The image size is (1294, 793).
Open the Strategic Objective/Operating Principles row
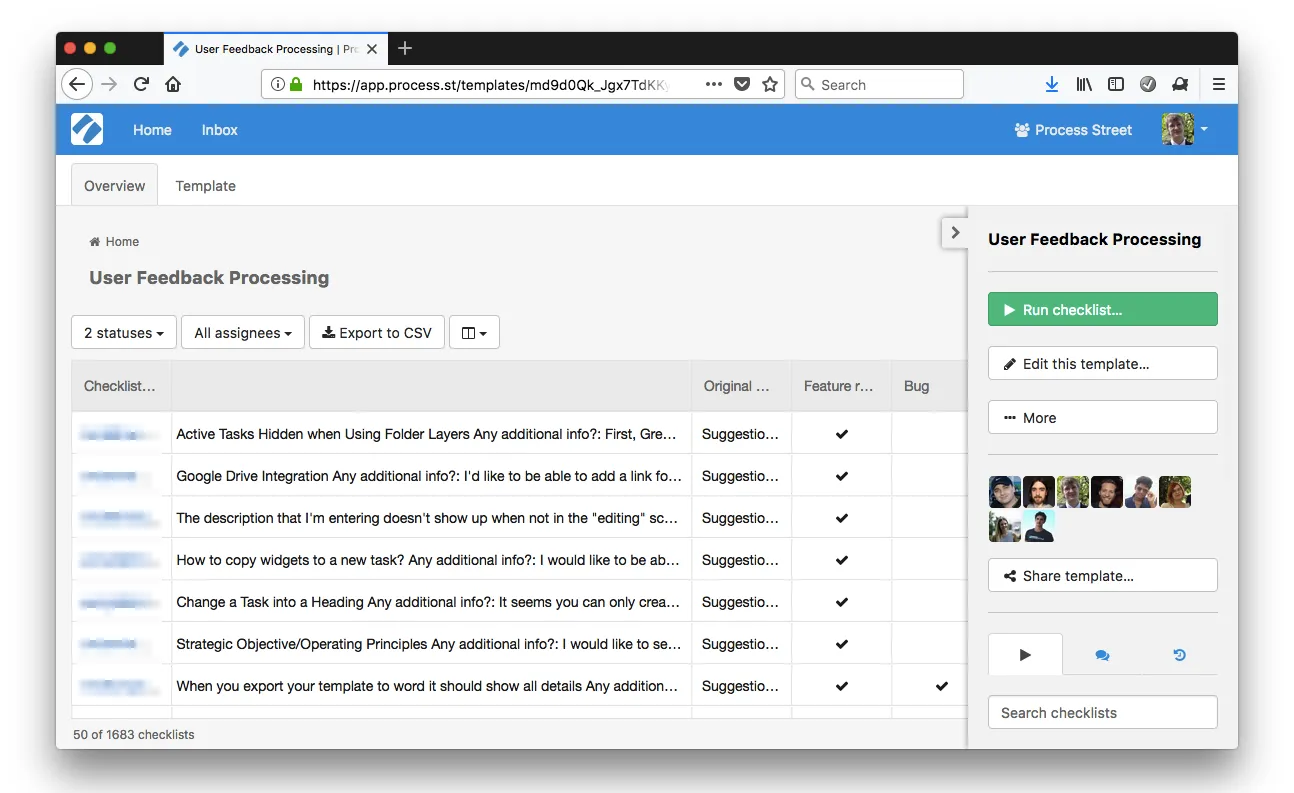[x=429, y=644]
